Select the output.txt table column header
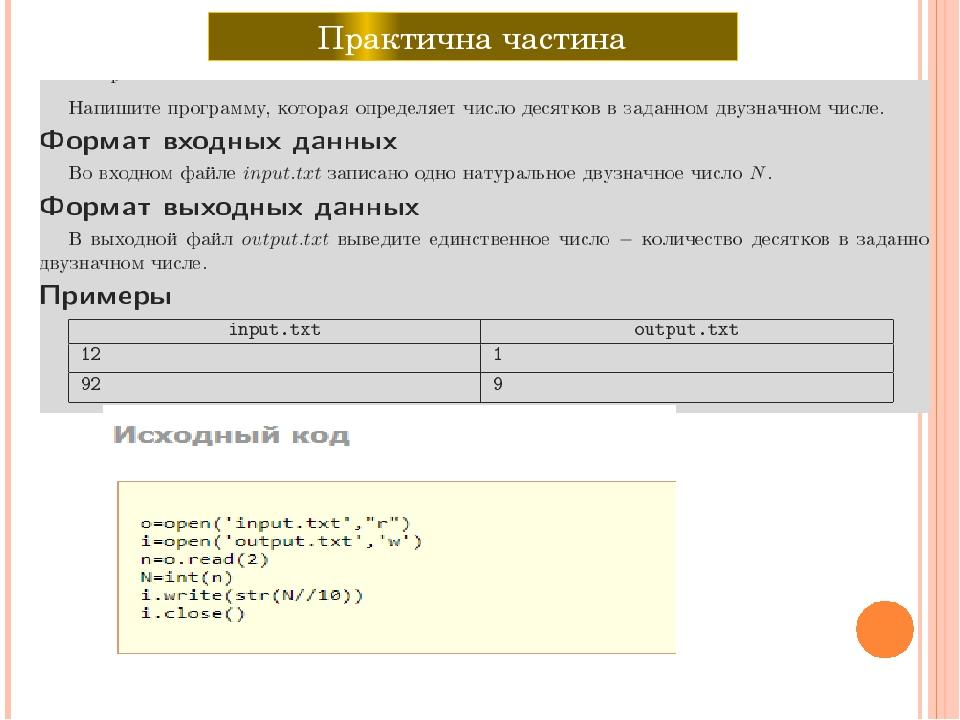Image resolution: width=960 pixels, height=720 pixels. click(x=686, y=330)
